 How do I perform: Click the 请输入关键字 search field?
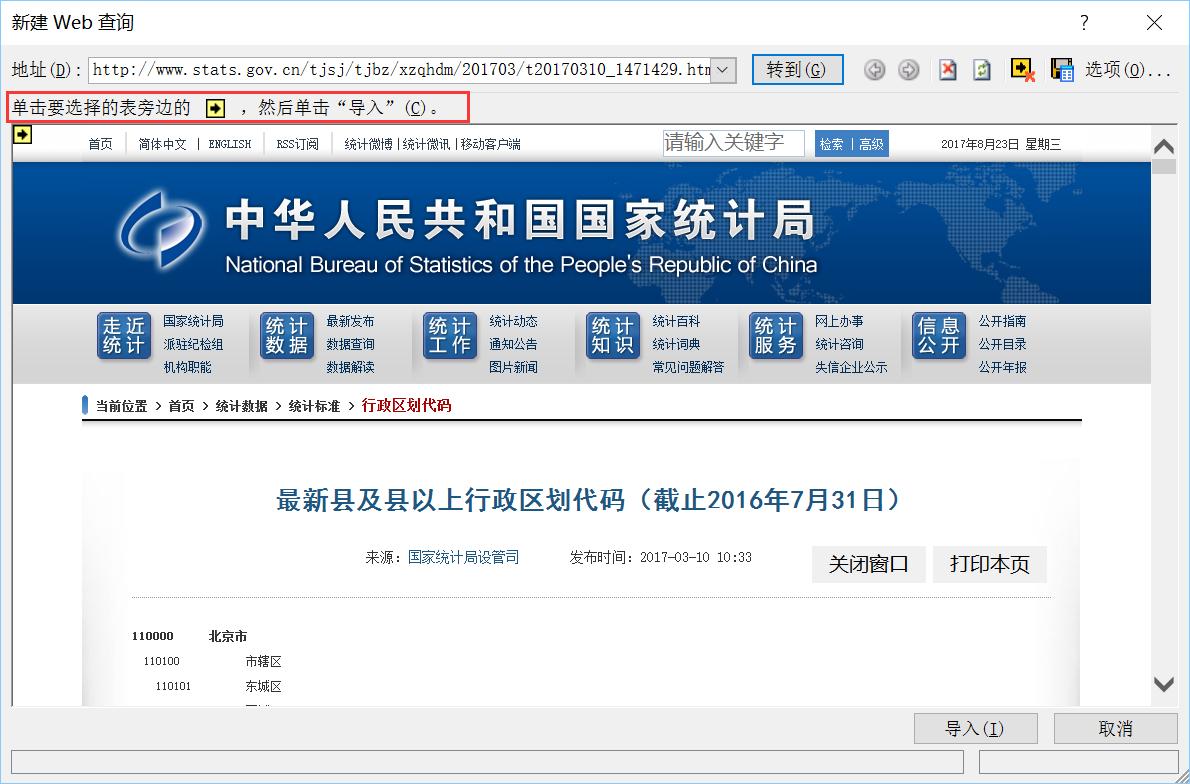pos(733,143)
